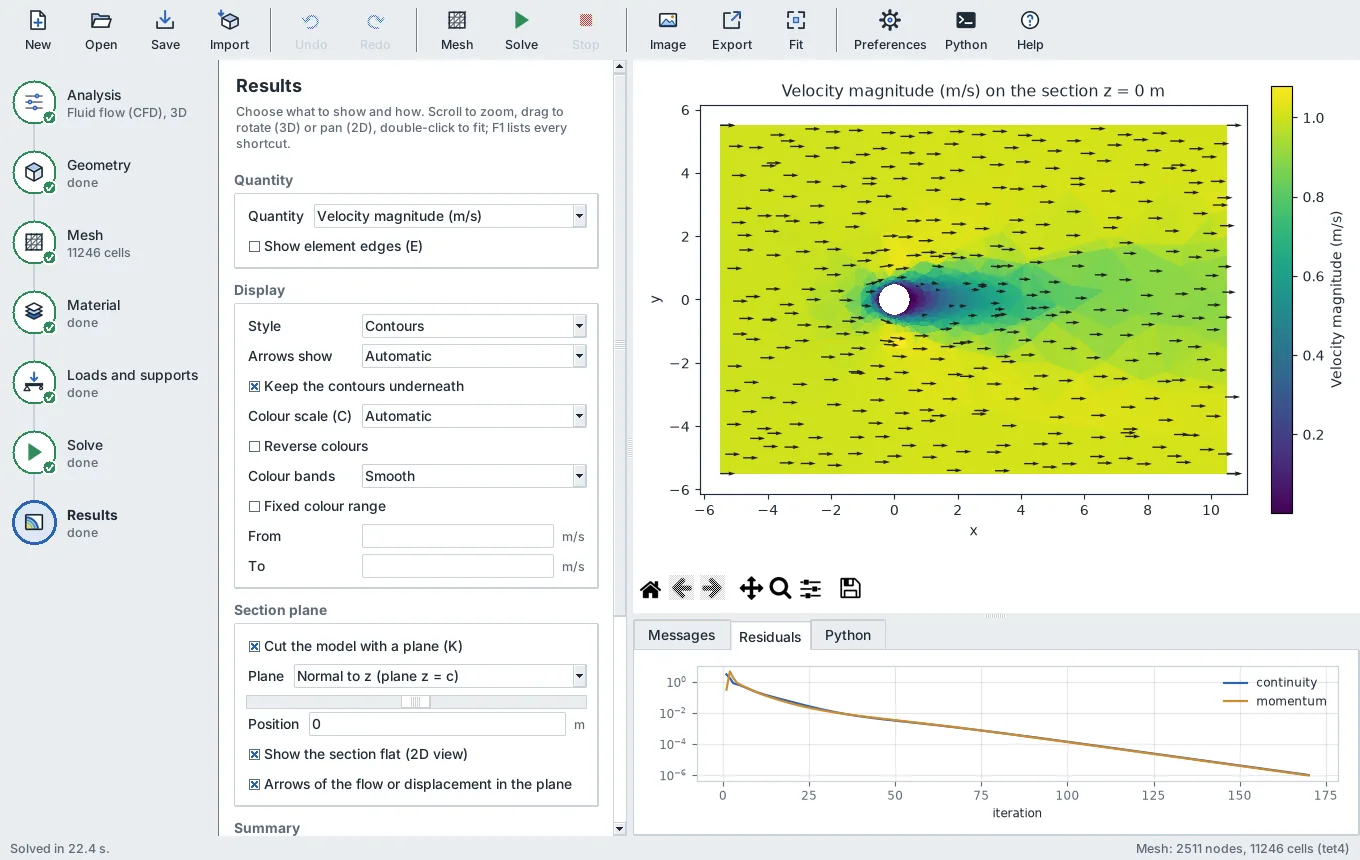1360x860 pixels.
Task: Open Help from the toolbar
Action: (1030, 30)
